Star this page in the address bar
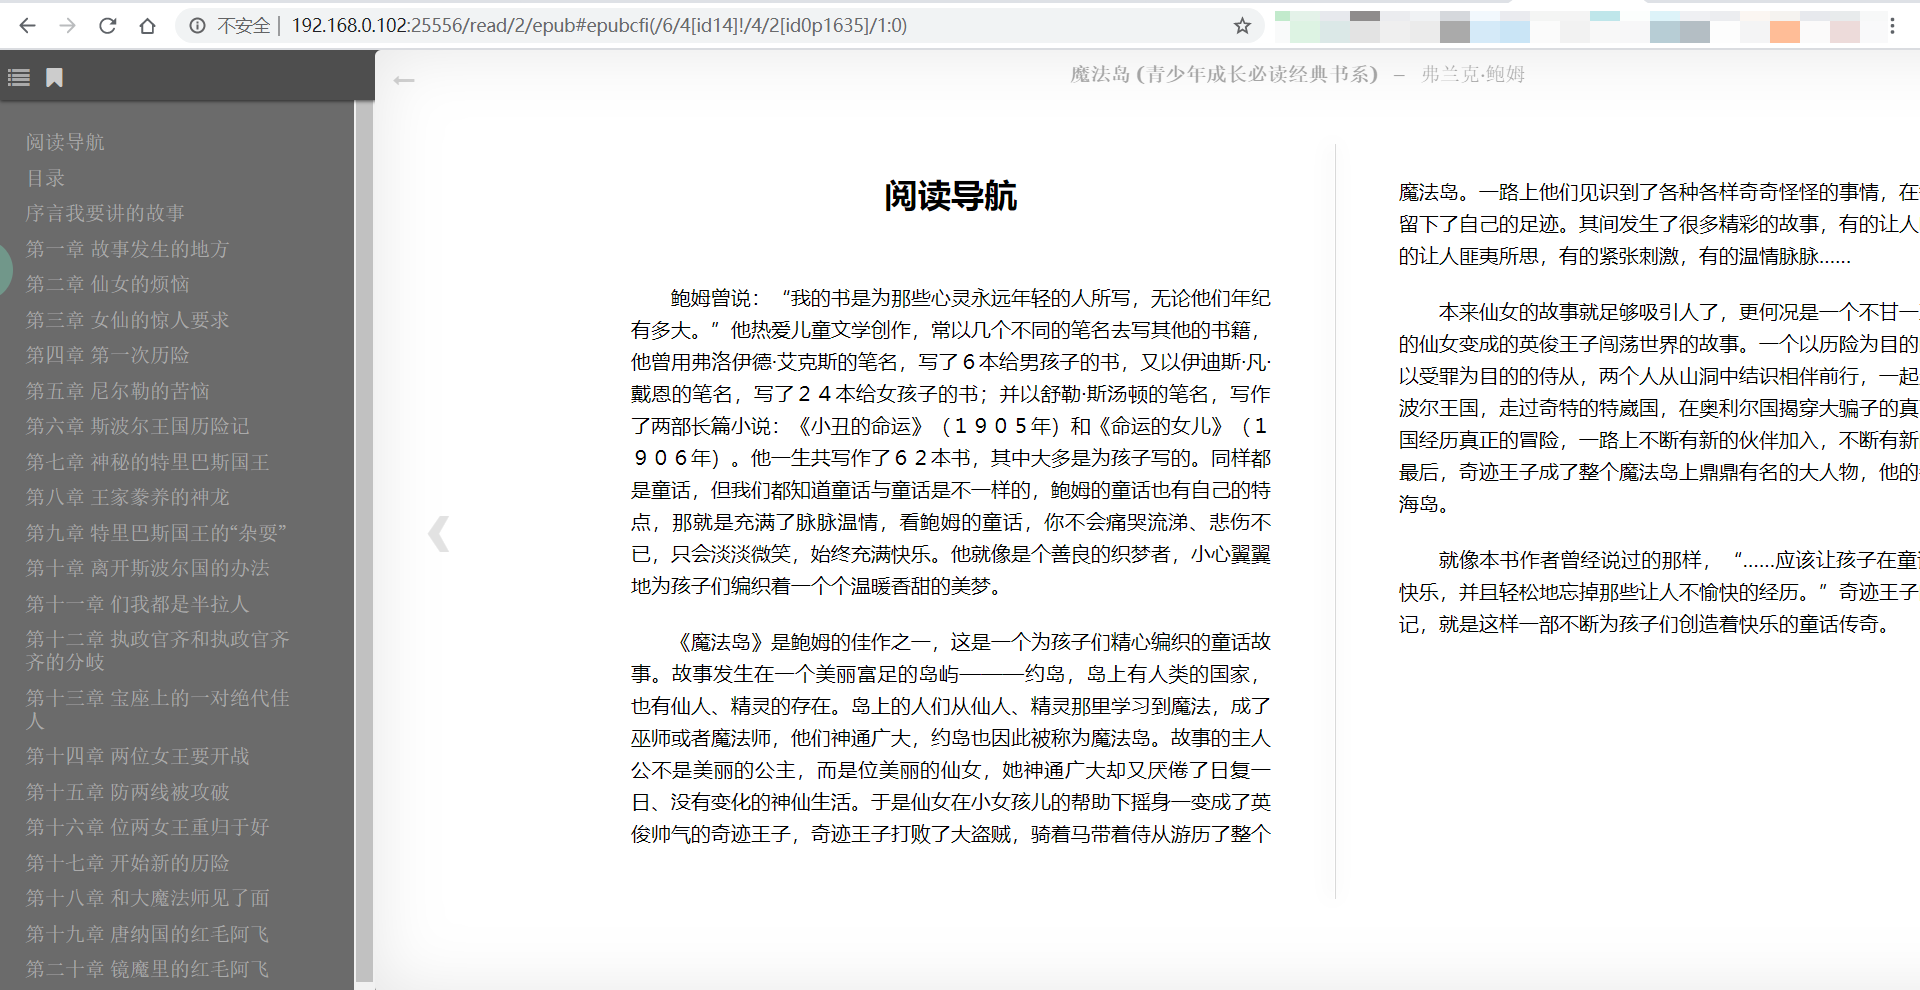 tap(1243, 26)
